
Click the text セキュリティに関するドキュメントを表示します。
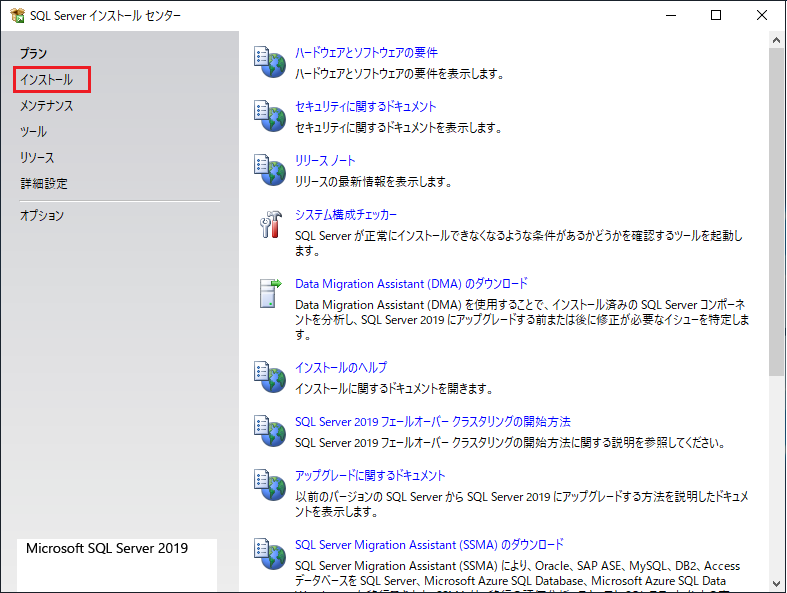coord(399,128)
